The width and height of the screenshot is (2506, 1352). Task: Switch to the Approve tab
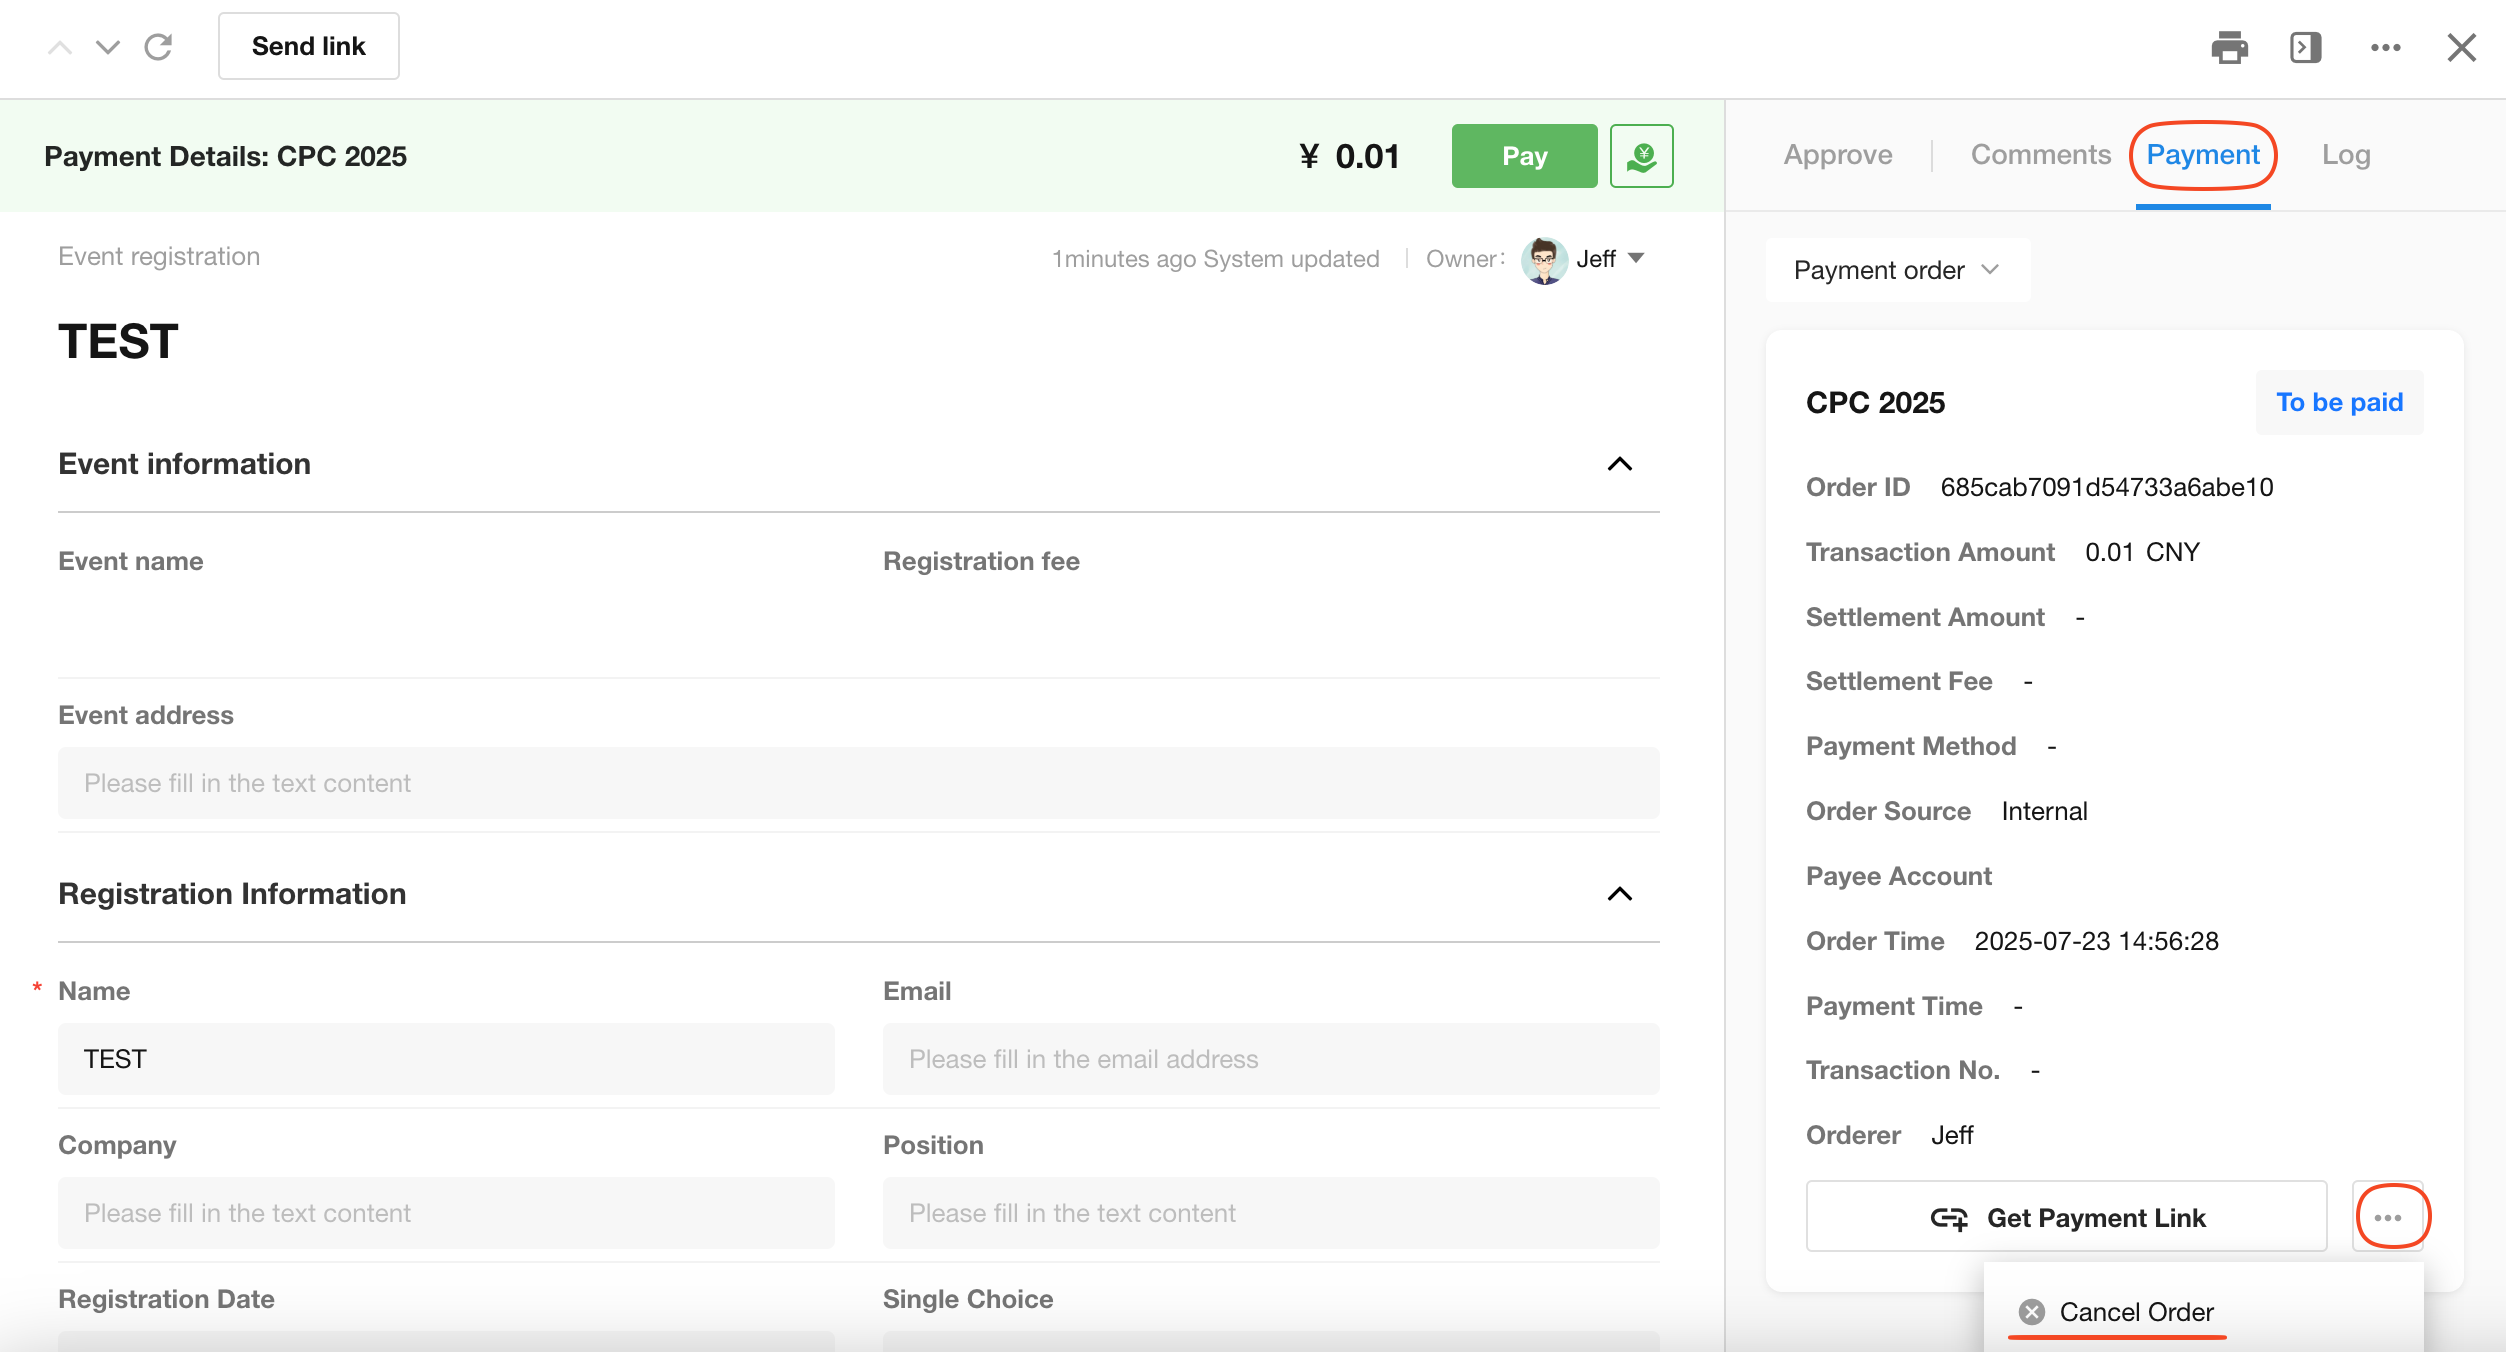(1838, 155)
